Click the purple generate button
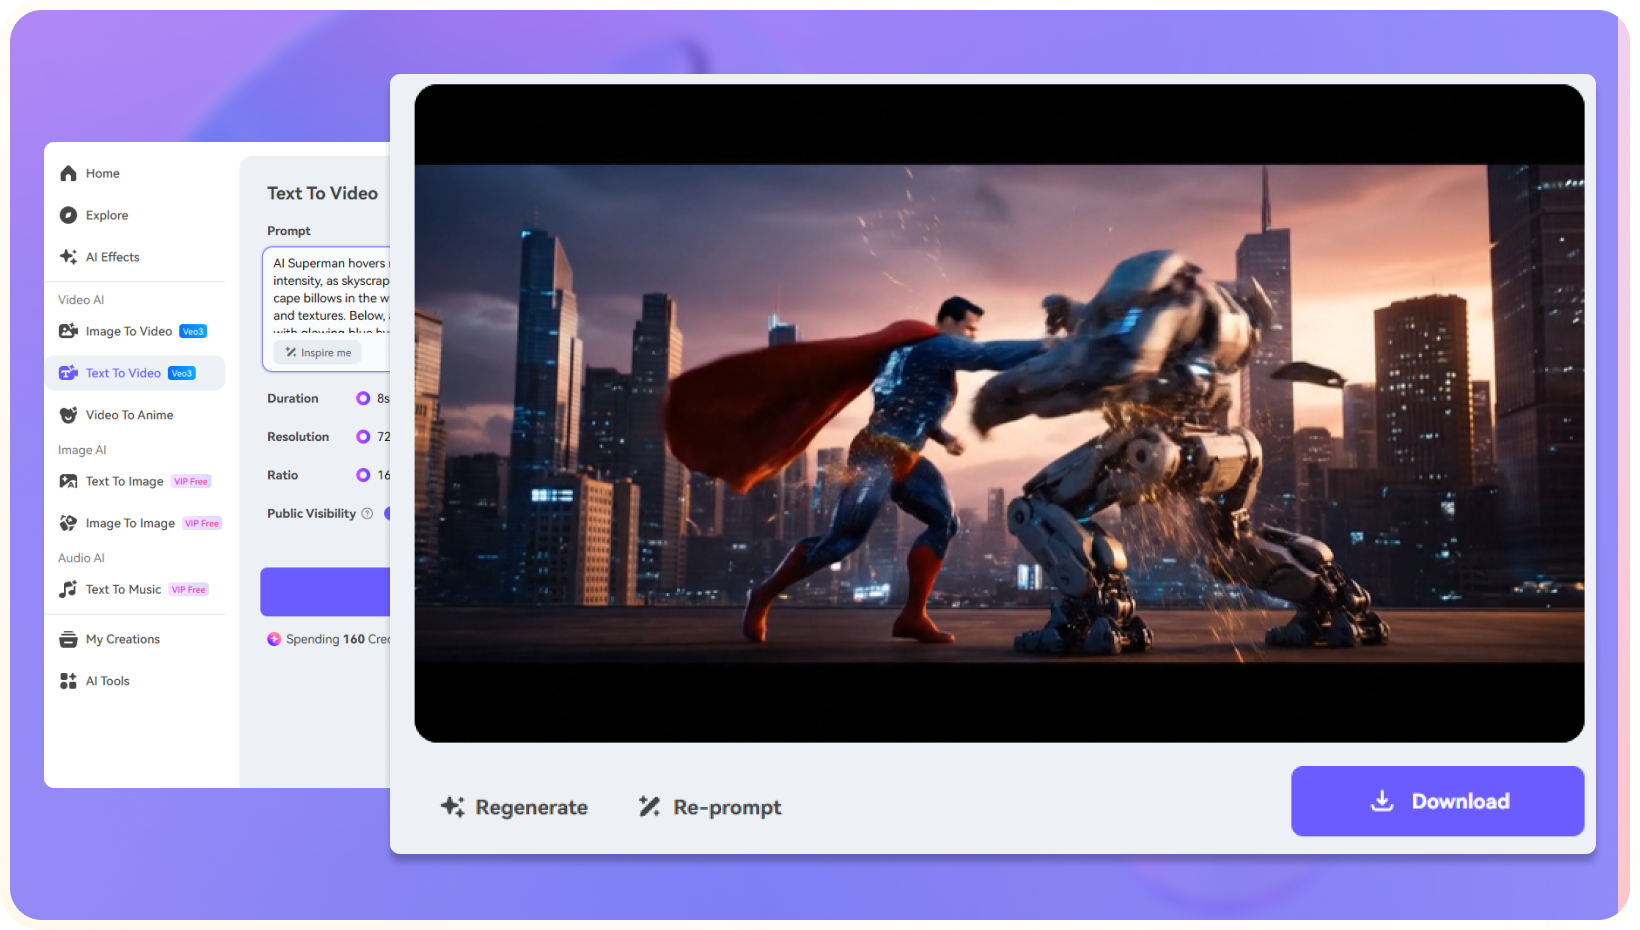The height and width of the screenshot is (930, 1640). [325, 592]
